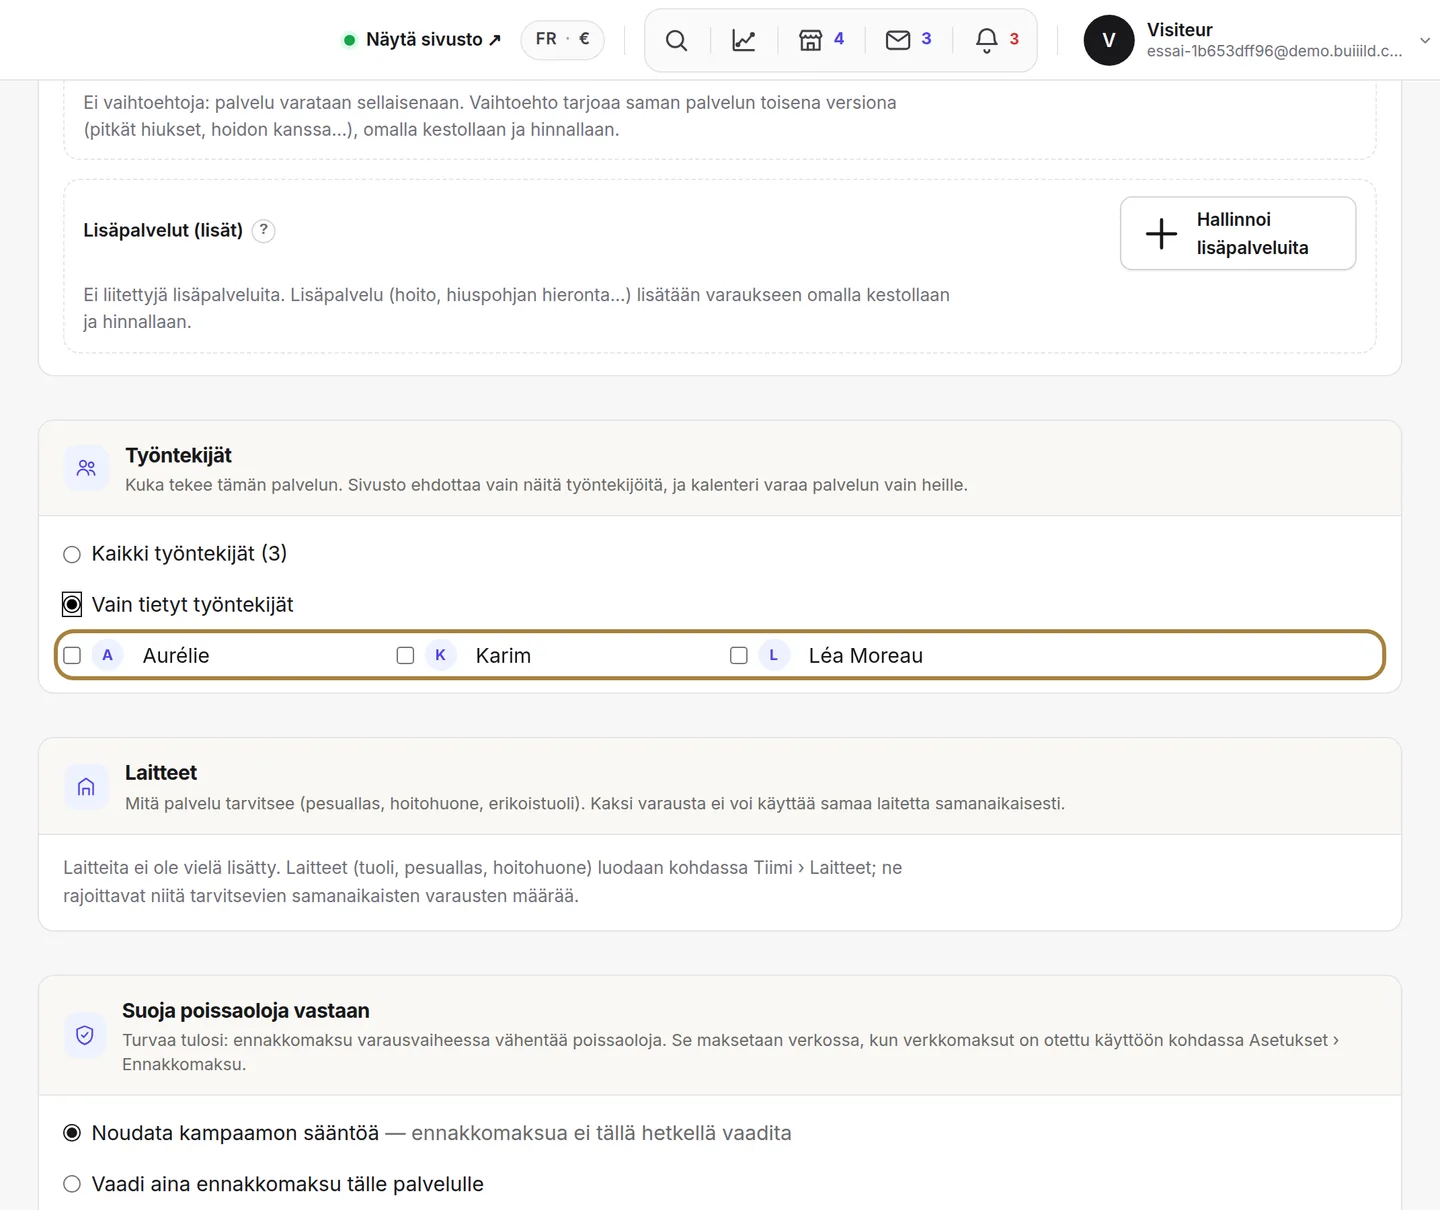The height and width of the screenshot is (1210, 1440).
Task: Expand the Visiteur account dropdown chevron
Action: (x=1425, y=40)
